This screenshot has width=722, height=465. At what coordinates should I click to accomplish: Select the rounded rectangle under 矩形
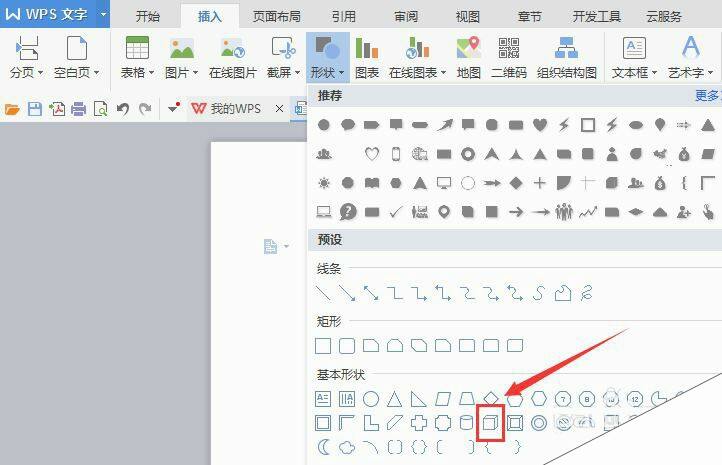347,346
